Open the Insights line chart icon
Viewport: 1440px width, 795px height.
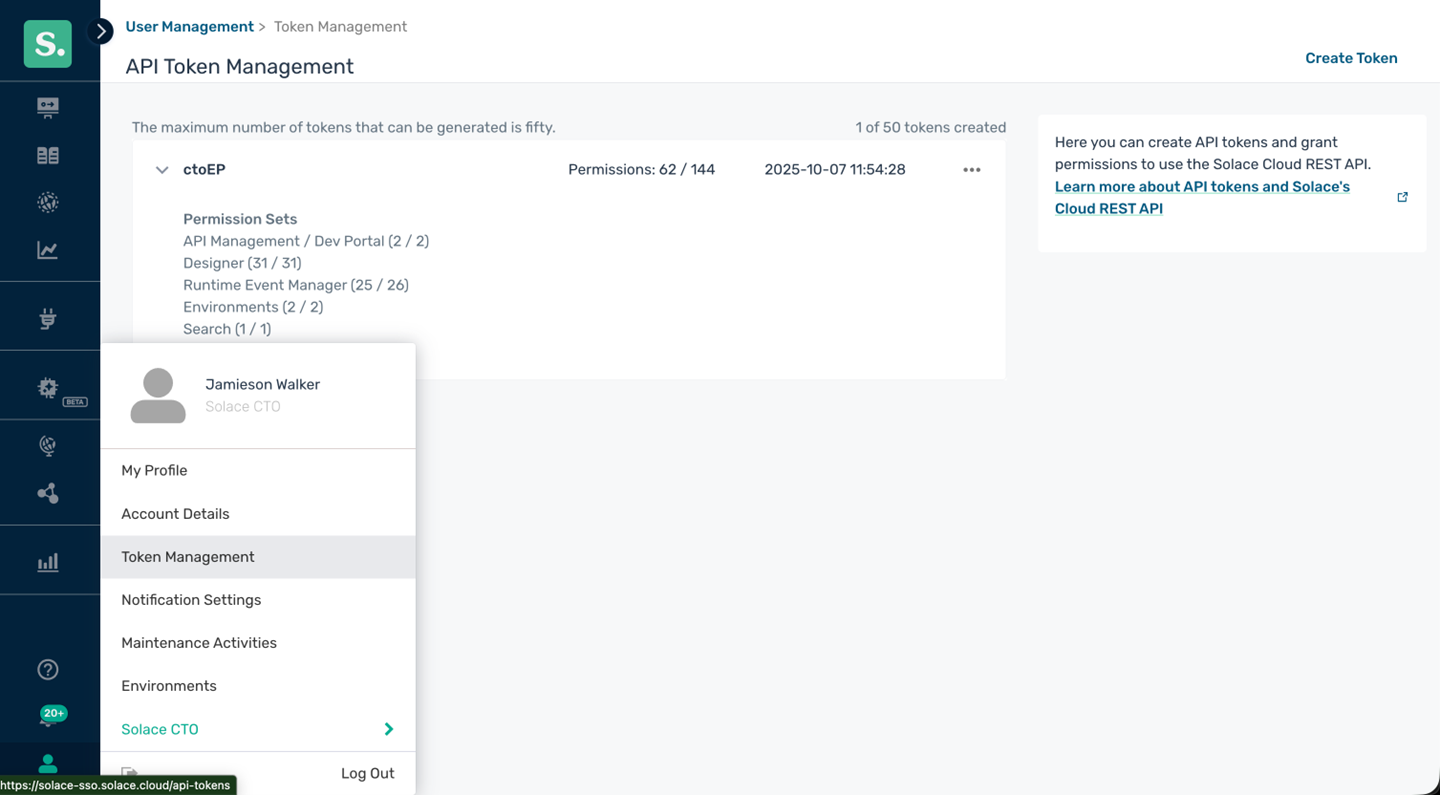[48, 250]
